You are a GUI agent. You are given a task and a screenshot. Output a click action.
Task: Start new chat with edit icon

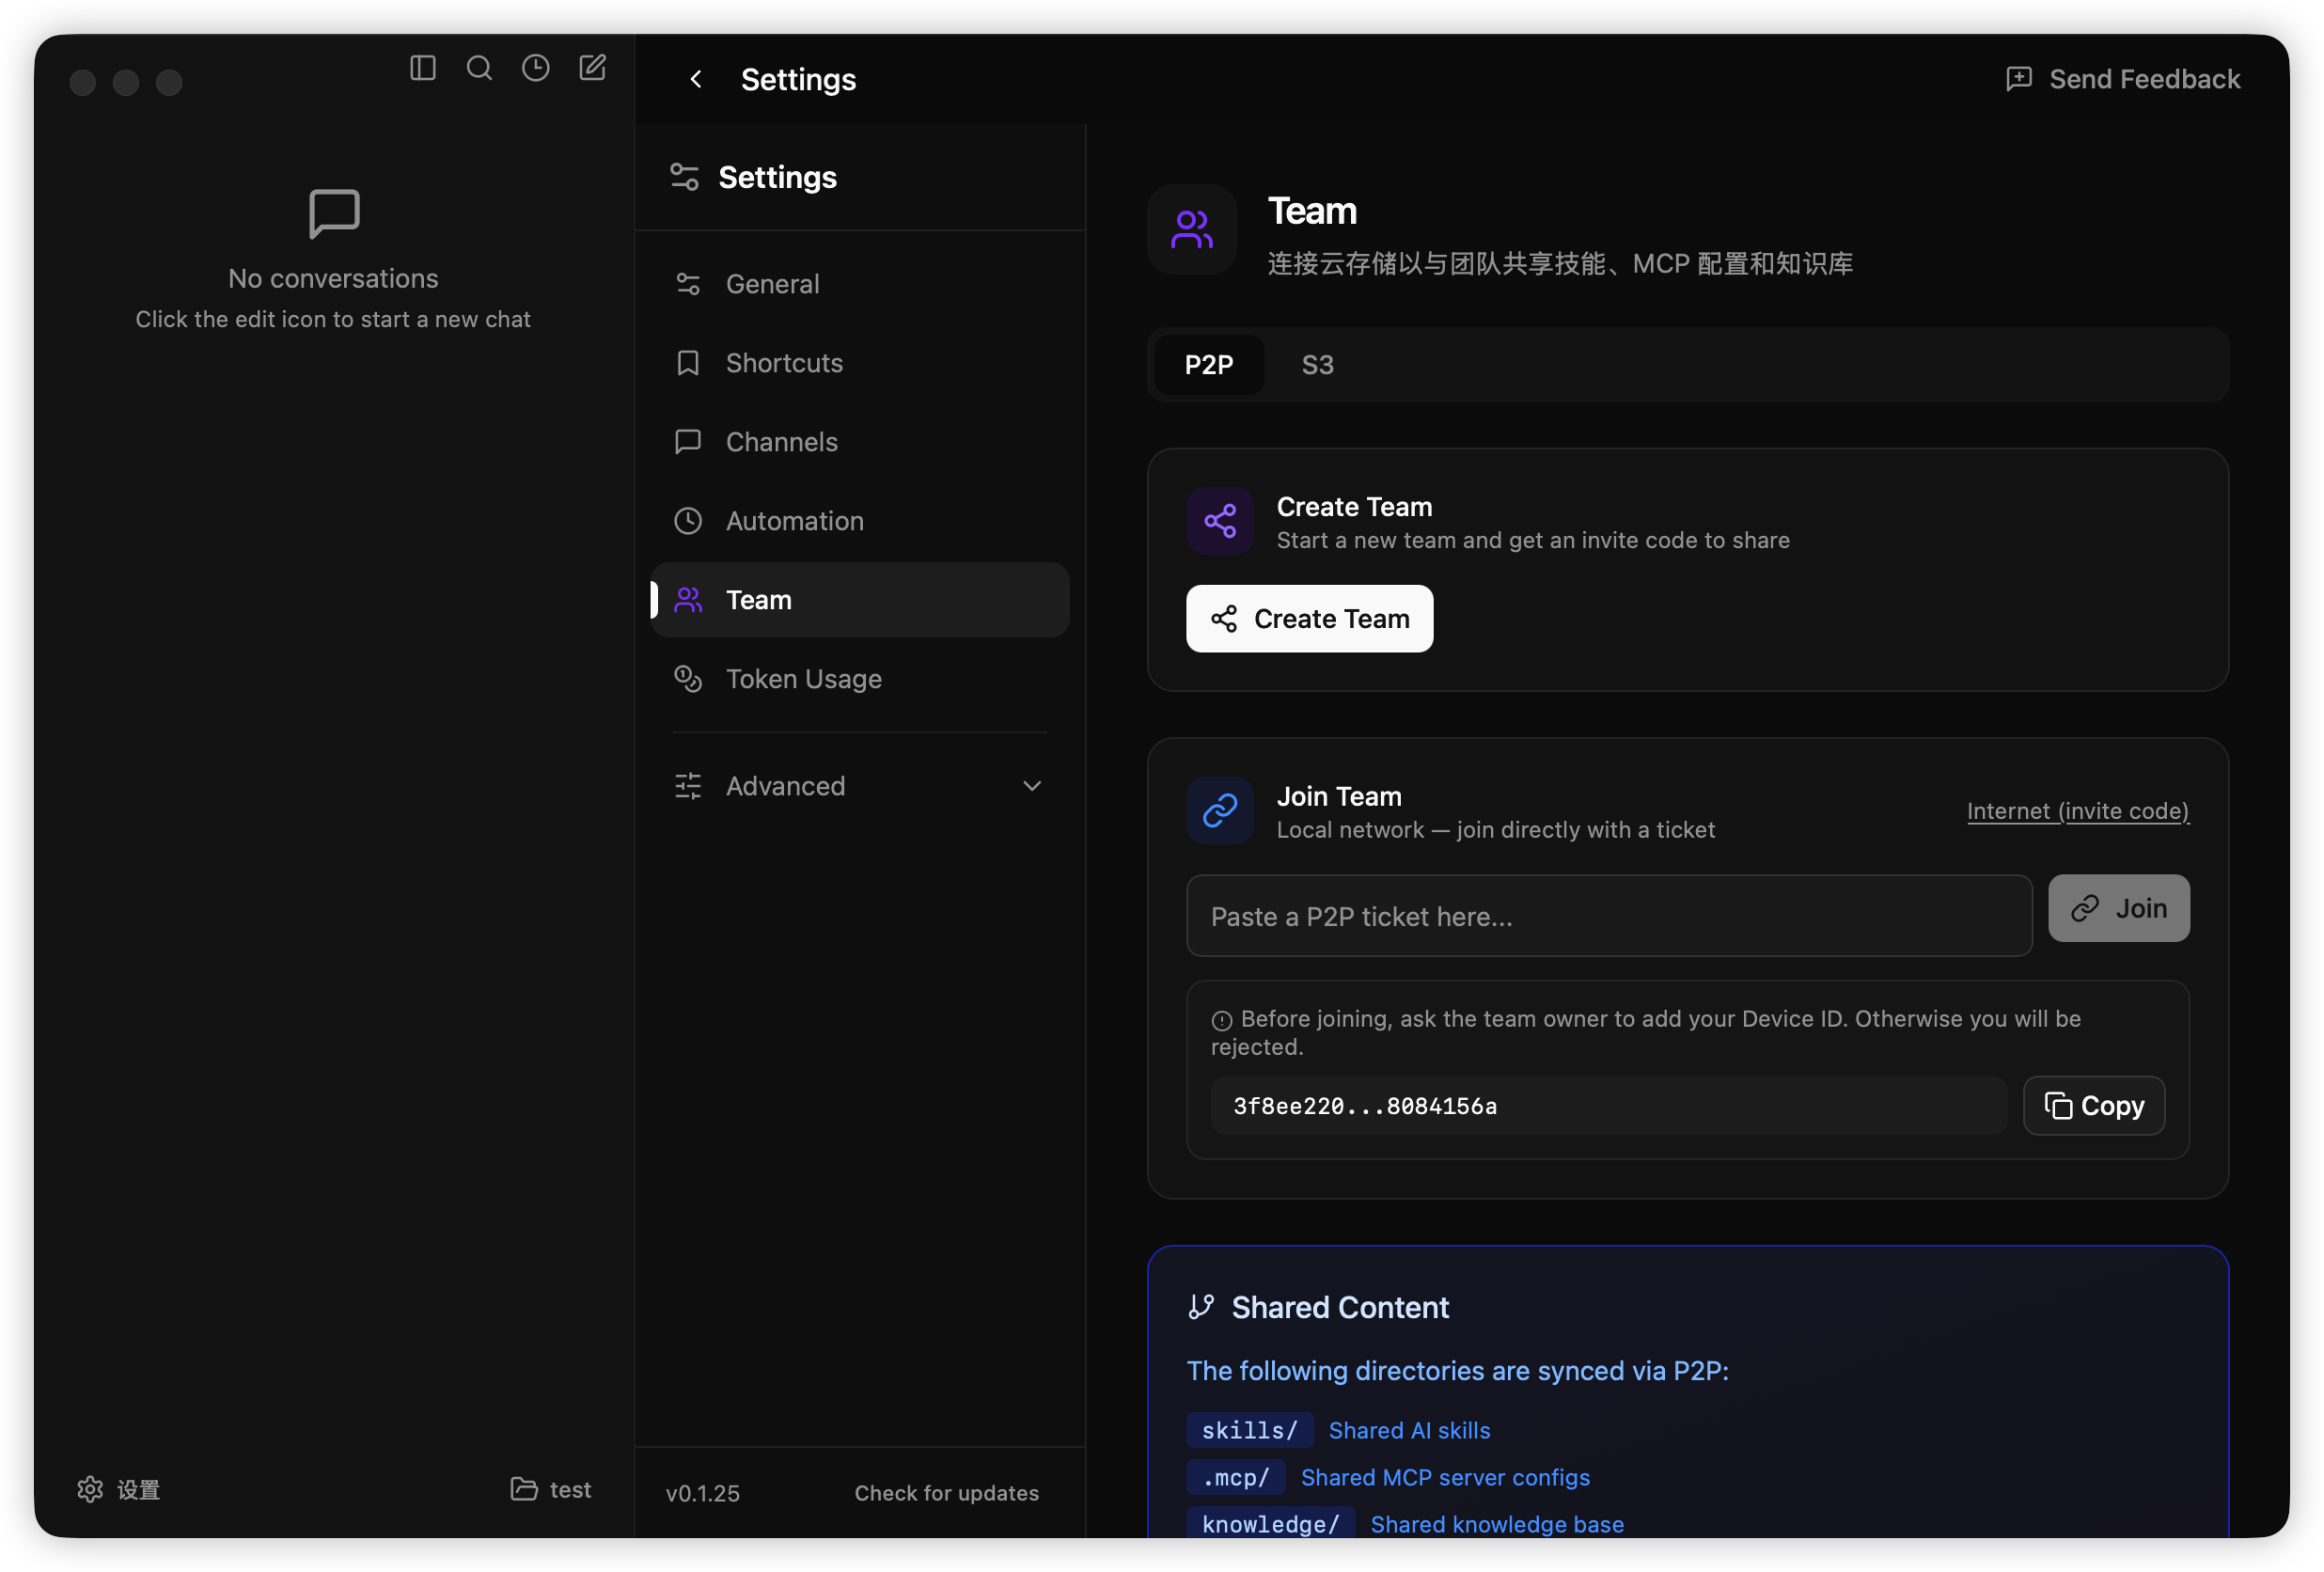pyautogui.click(x=592, y=68)
